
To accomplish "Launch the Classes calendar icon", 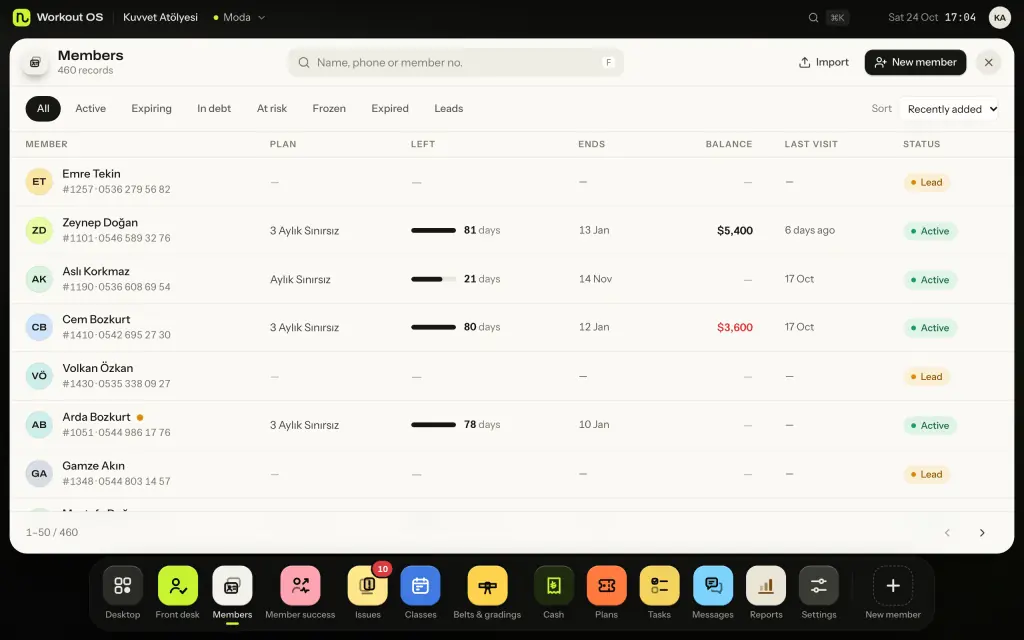I will tap(421, 585).
